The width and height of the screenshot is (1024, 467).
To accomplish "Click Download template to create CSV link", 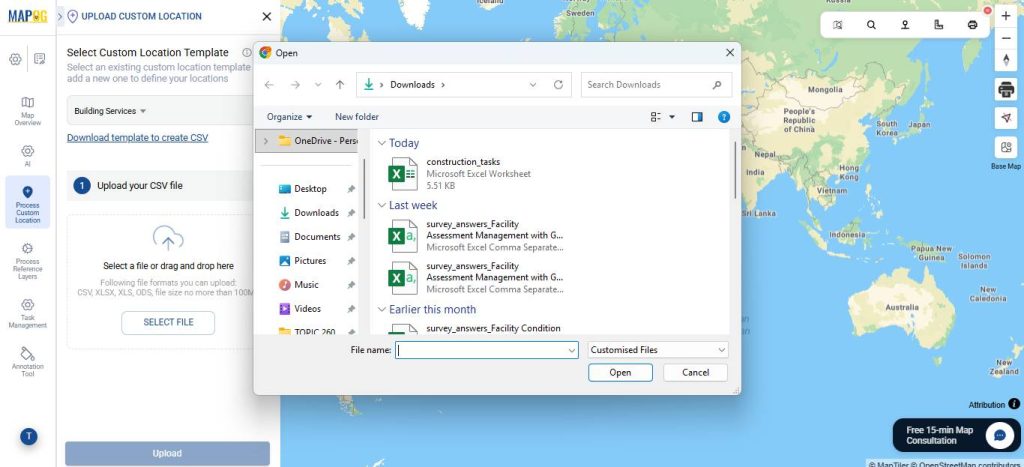I will click(x=138, y=138).
